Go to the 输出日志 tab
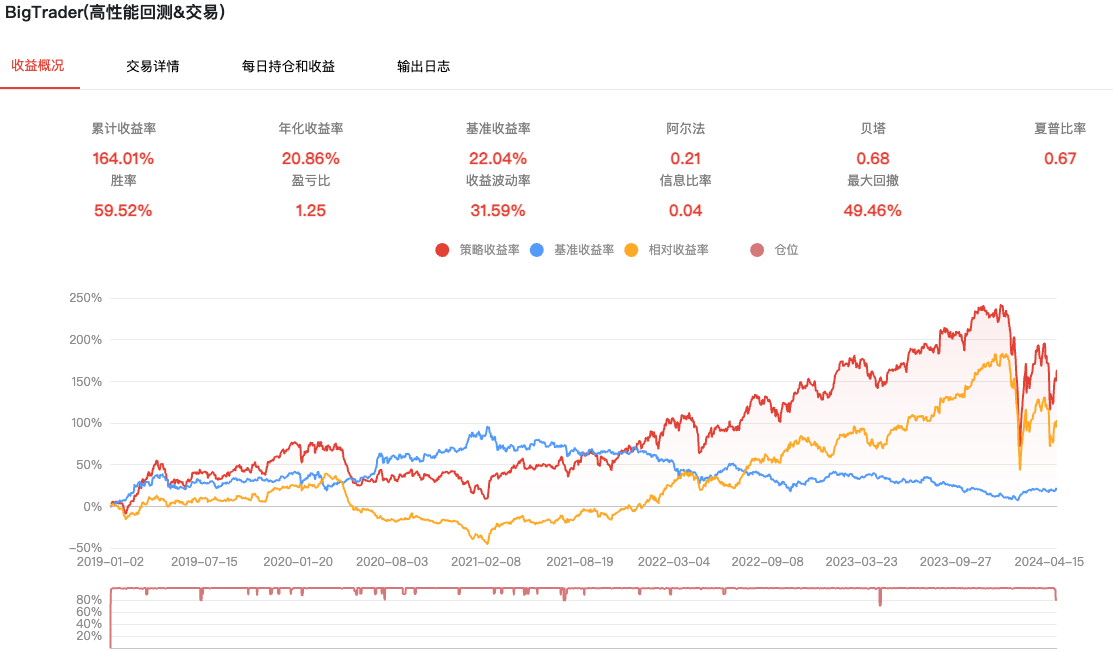Viewport: 1113px width, 660px height. pos(423,67)
